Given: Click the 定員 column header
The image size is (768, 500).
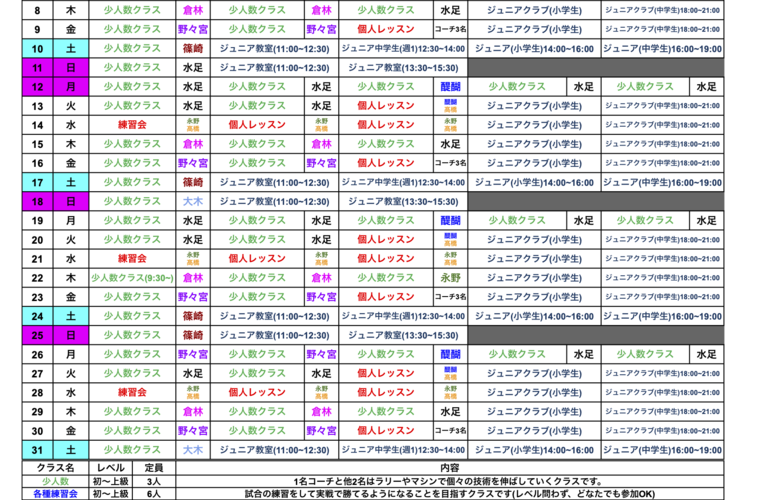Looking at the screenshot, I should click(x=154, y=467).
